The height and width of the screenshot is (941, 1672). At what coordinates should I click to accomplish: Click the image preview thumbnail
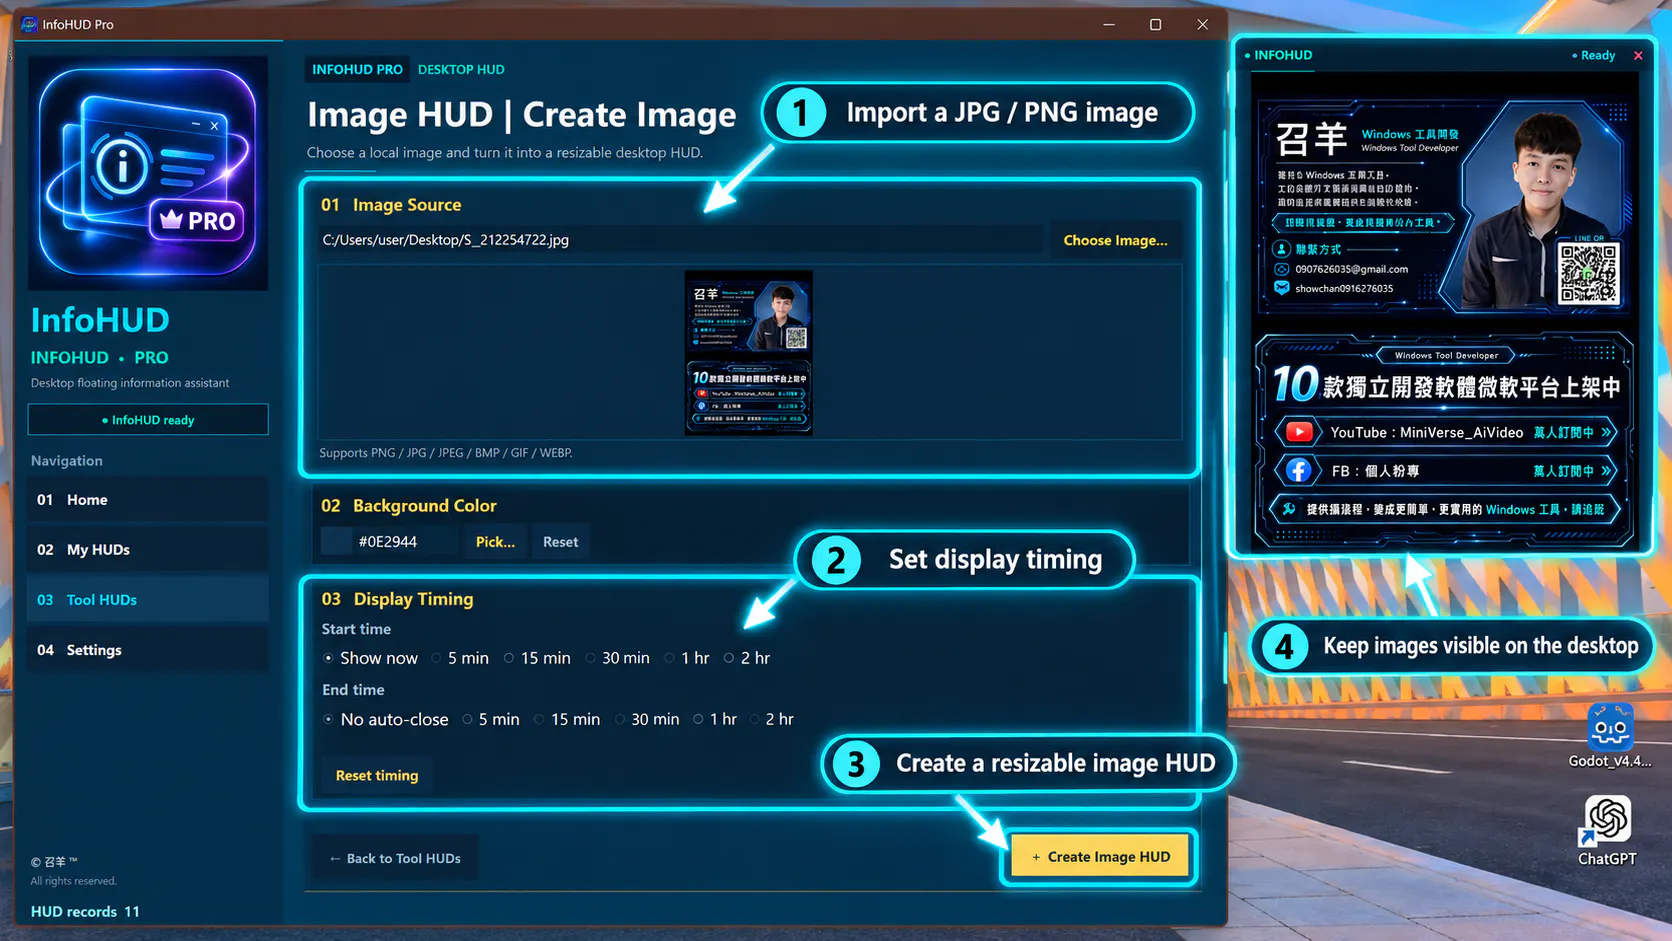[748, 353]
